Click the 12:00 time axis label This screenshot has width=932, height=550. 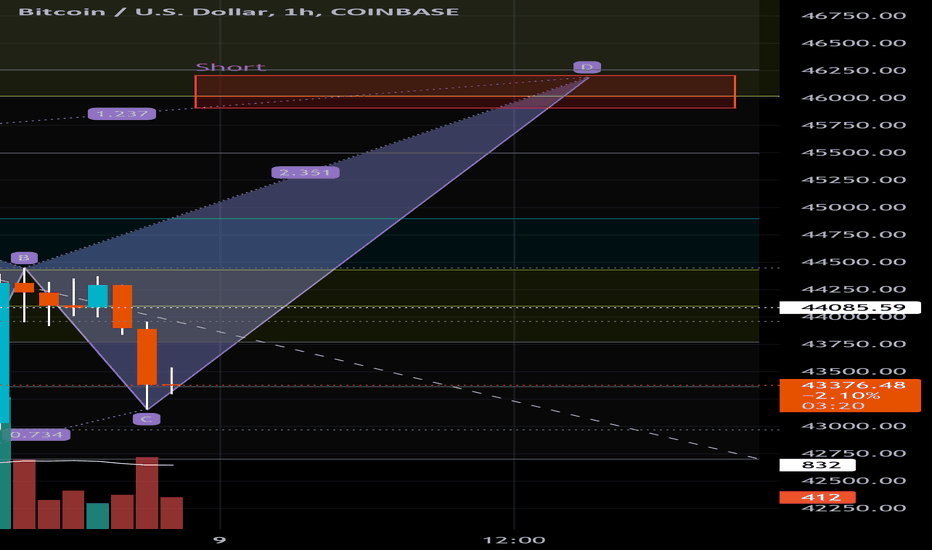[514, 540]
